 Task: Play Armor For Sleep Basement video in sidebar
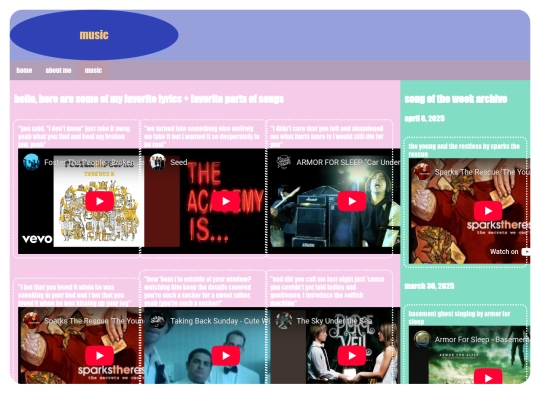(488, 377)
